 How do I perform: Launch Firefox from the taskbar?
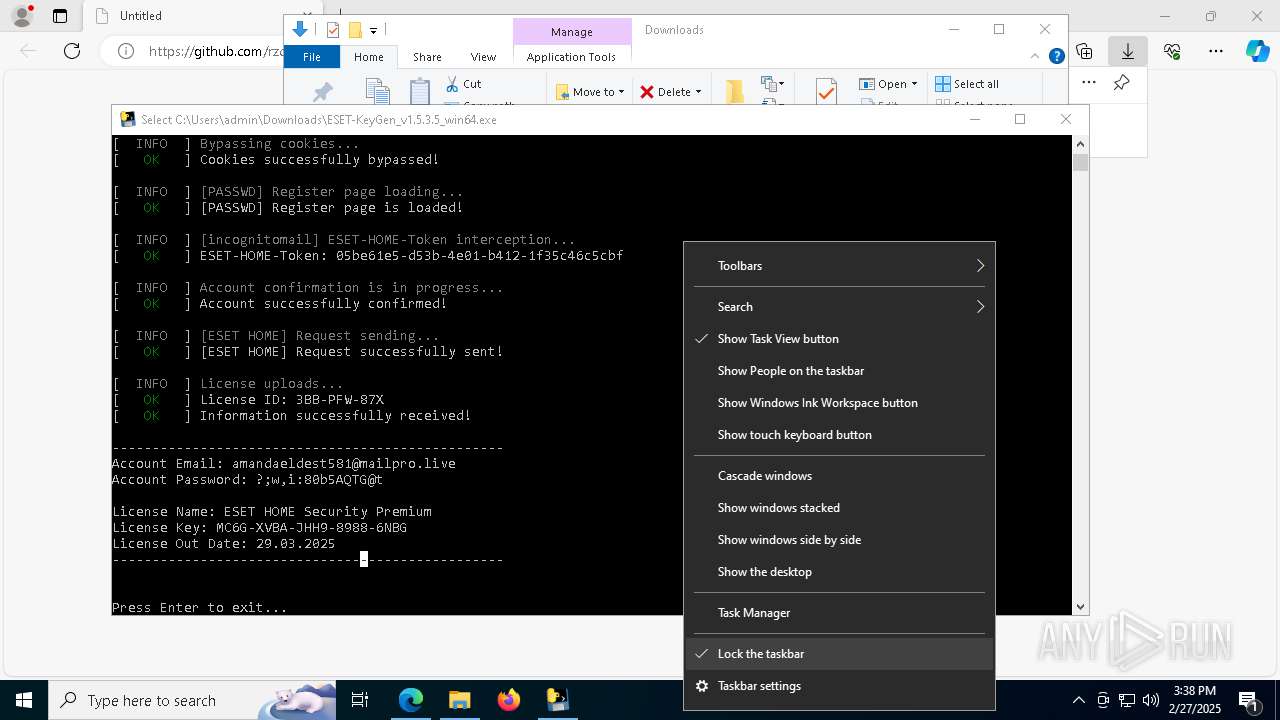pyautogui.click(x=508, y=700)
